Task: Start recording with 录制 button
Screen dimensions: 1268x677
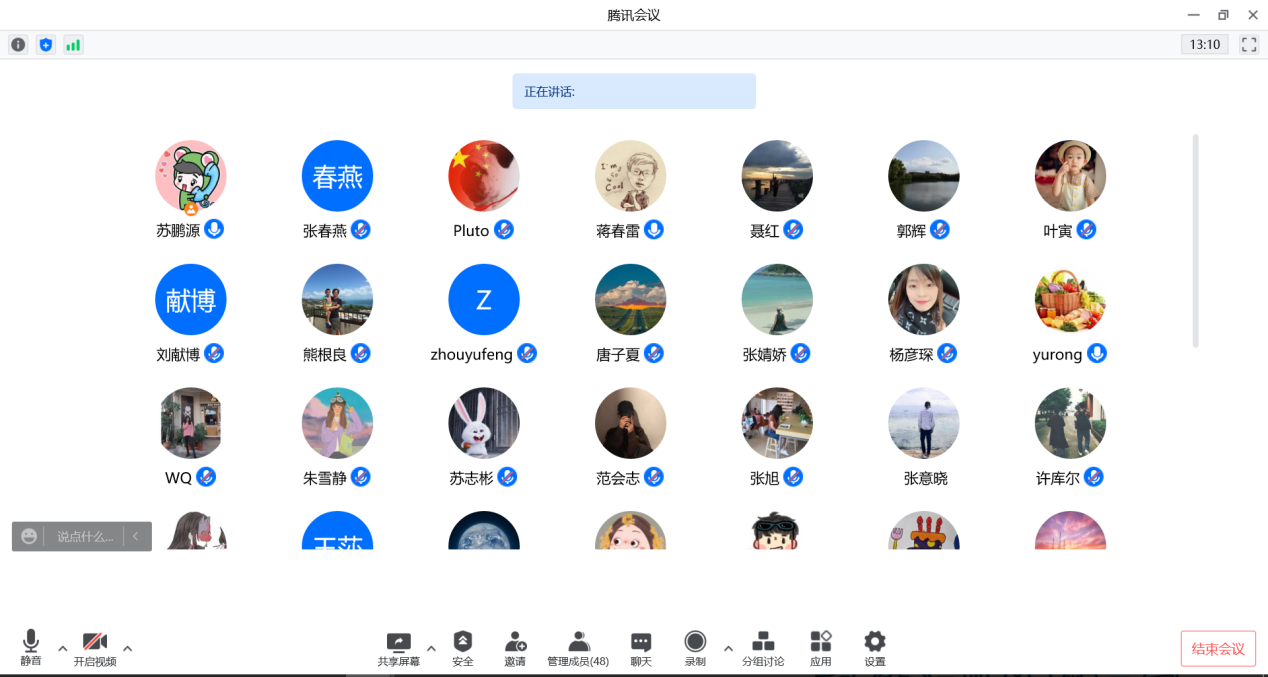Action: (x=695, y=648)
